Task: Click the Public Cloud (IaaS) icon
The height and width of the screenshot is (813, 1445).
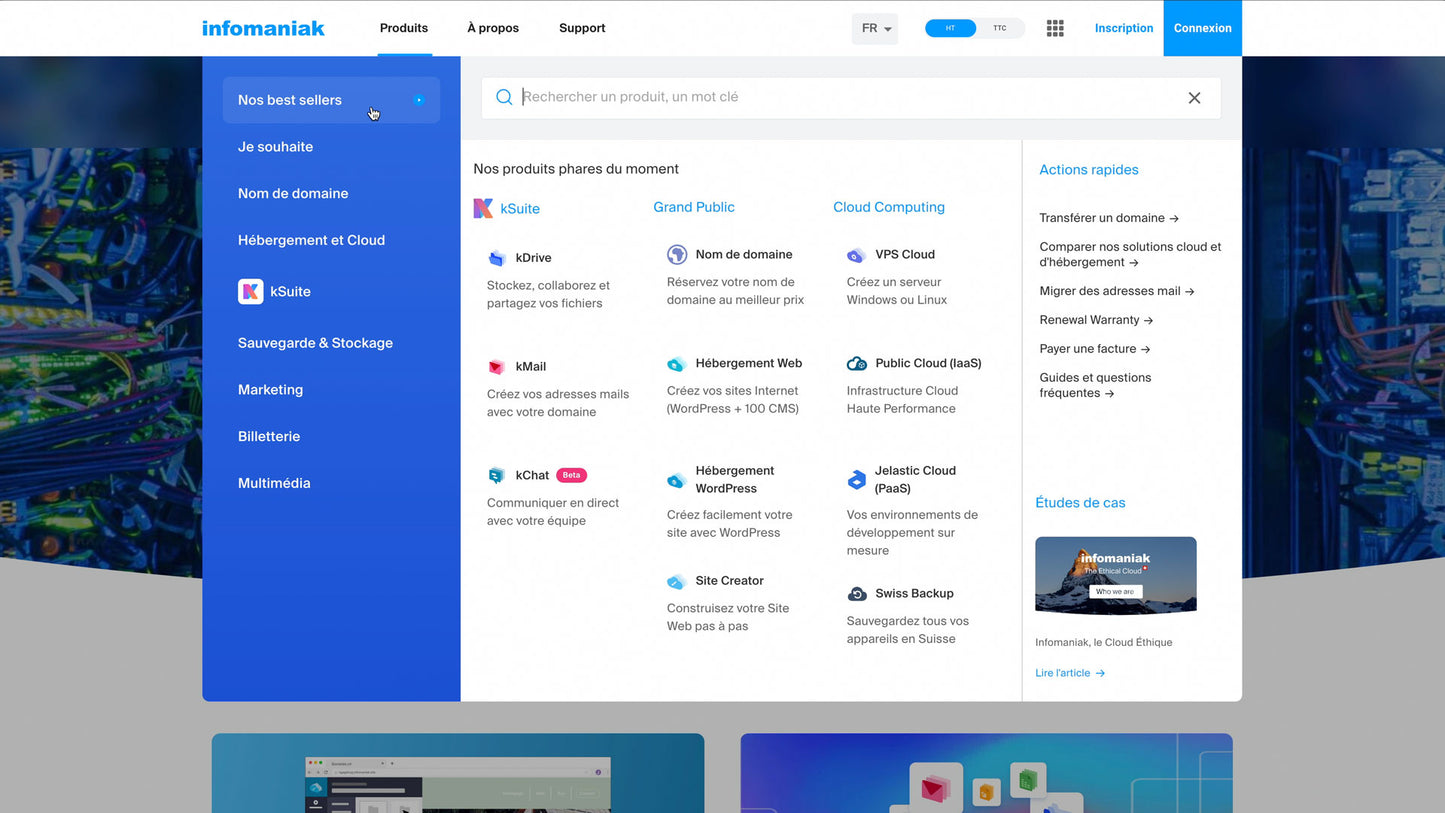Action: tap(856, 364)
